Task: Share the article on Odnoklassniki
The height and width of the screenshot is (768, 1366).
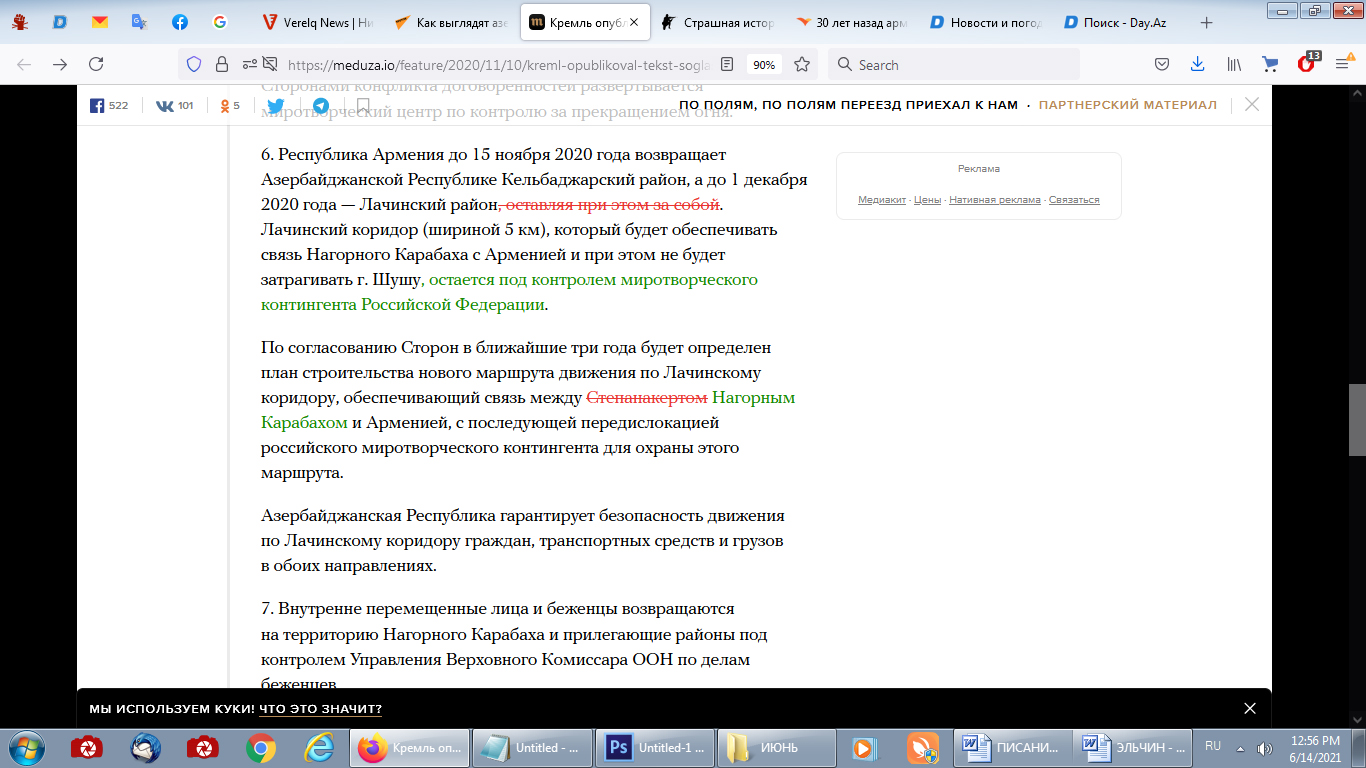Action: [x=230, y=105]
